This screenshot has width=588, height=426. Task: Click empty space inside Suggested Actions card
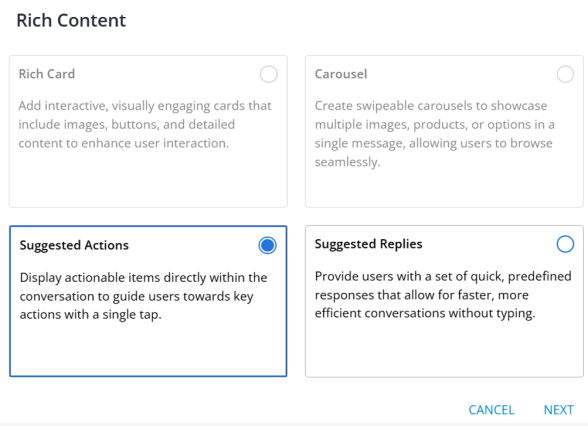click(148, 349)
